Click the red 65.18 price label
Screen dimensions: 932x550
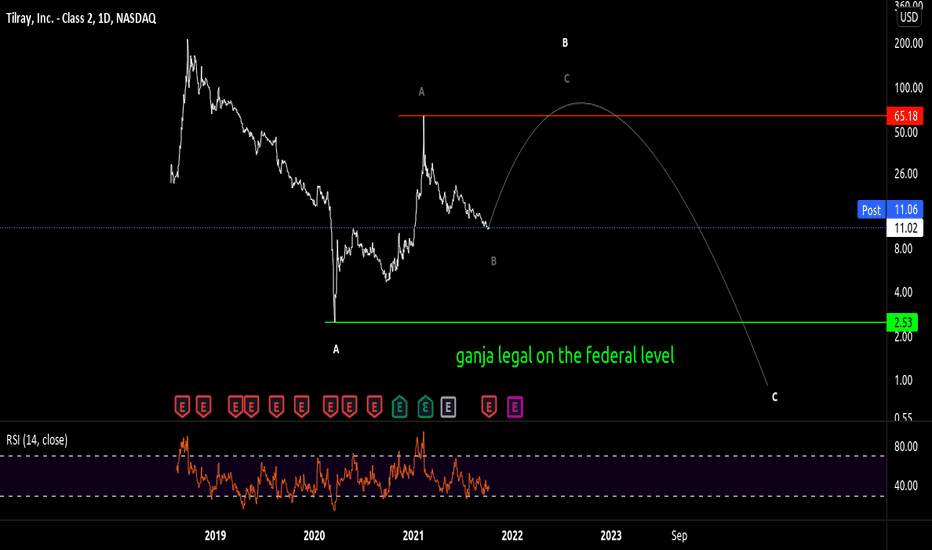tap(905, 116)
